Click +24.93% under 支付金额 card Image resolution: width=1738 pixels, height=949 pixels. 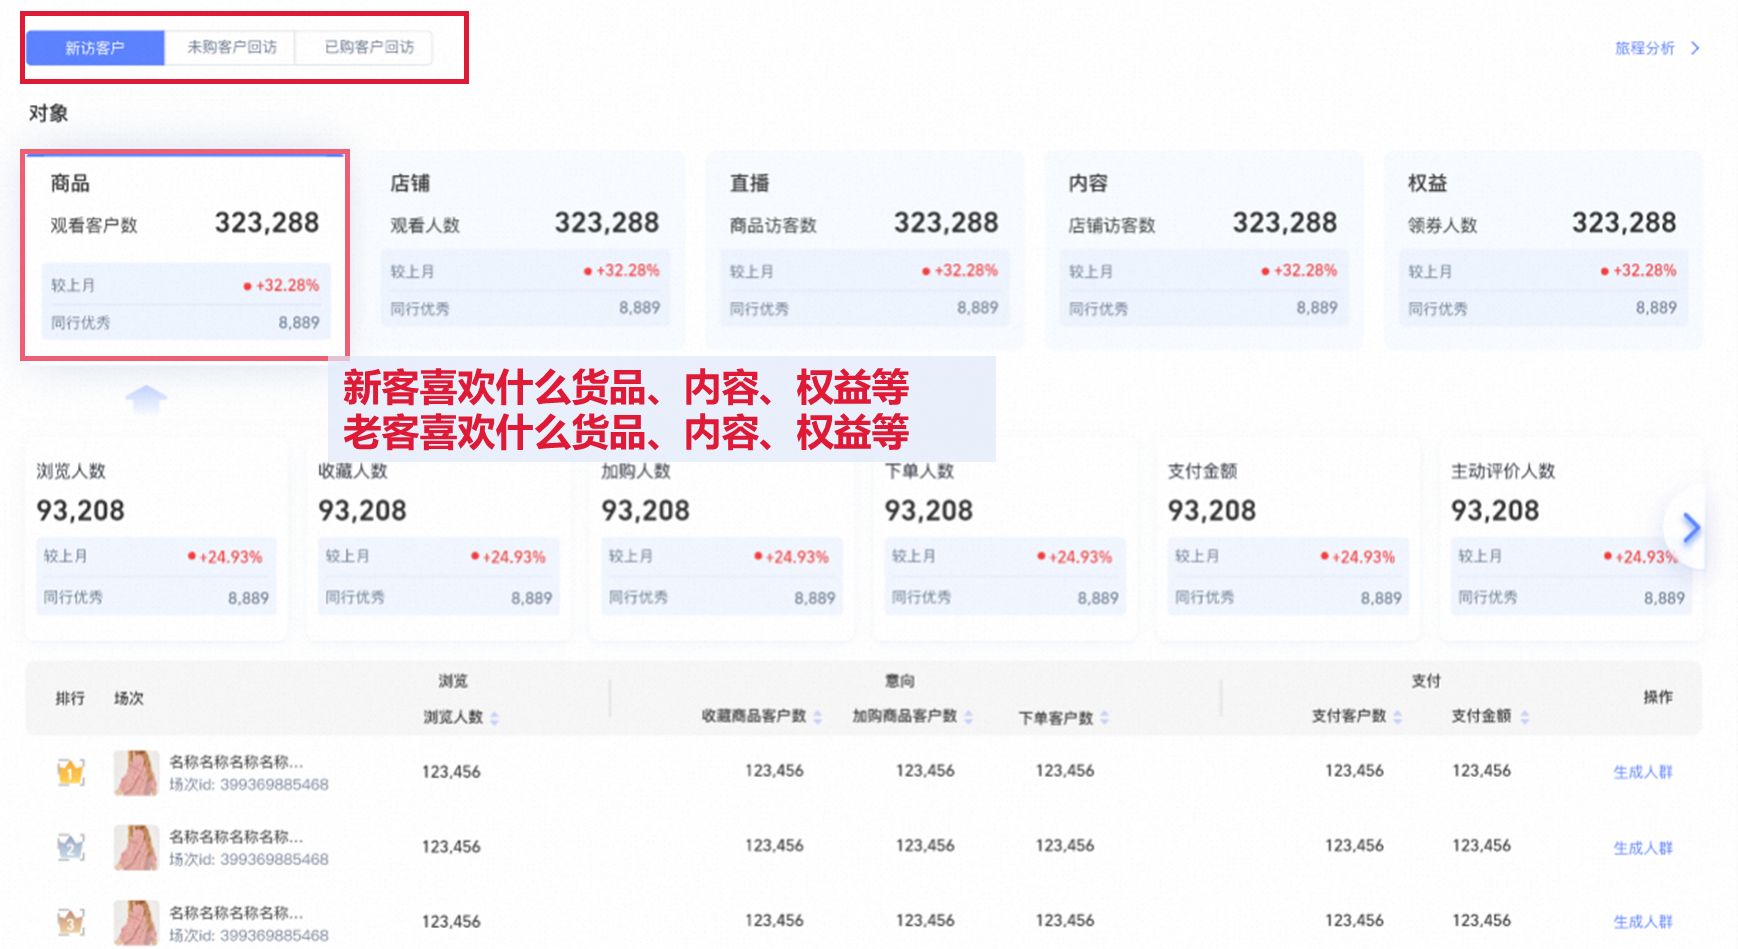coord(1357,557)
